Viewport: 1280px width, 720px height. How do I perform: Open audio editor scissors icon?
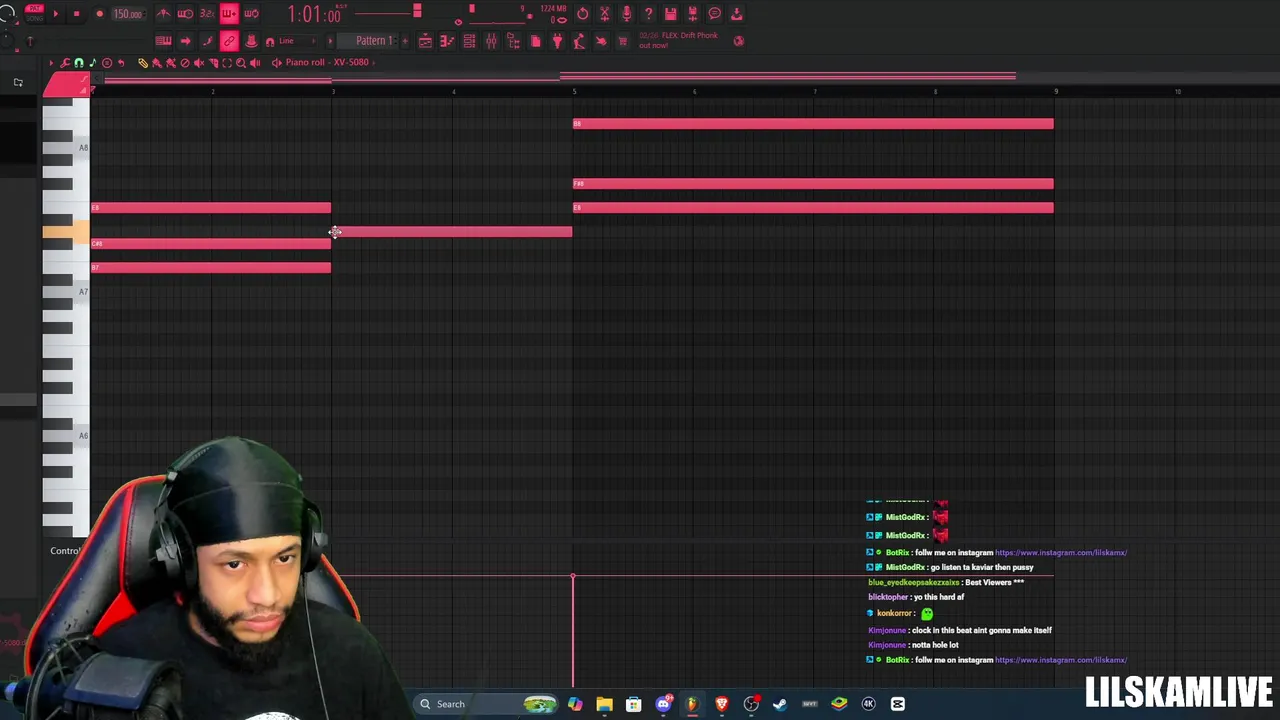point(605,14)
